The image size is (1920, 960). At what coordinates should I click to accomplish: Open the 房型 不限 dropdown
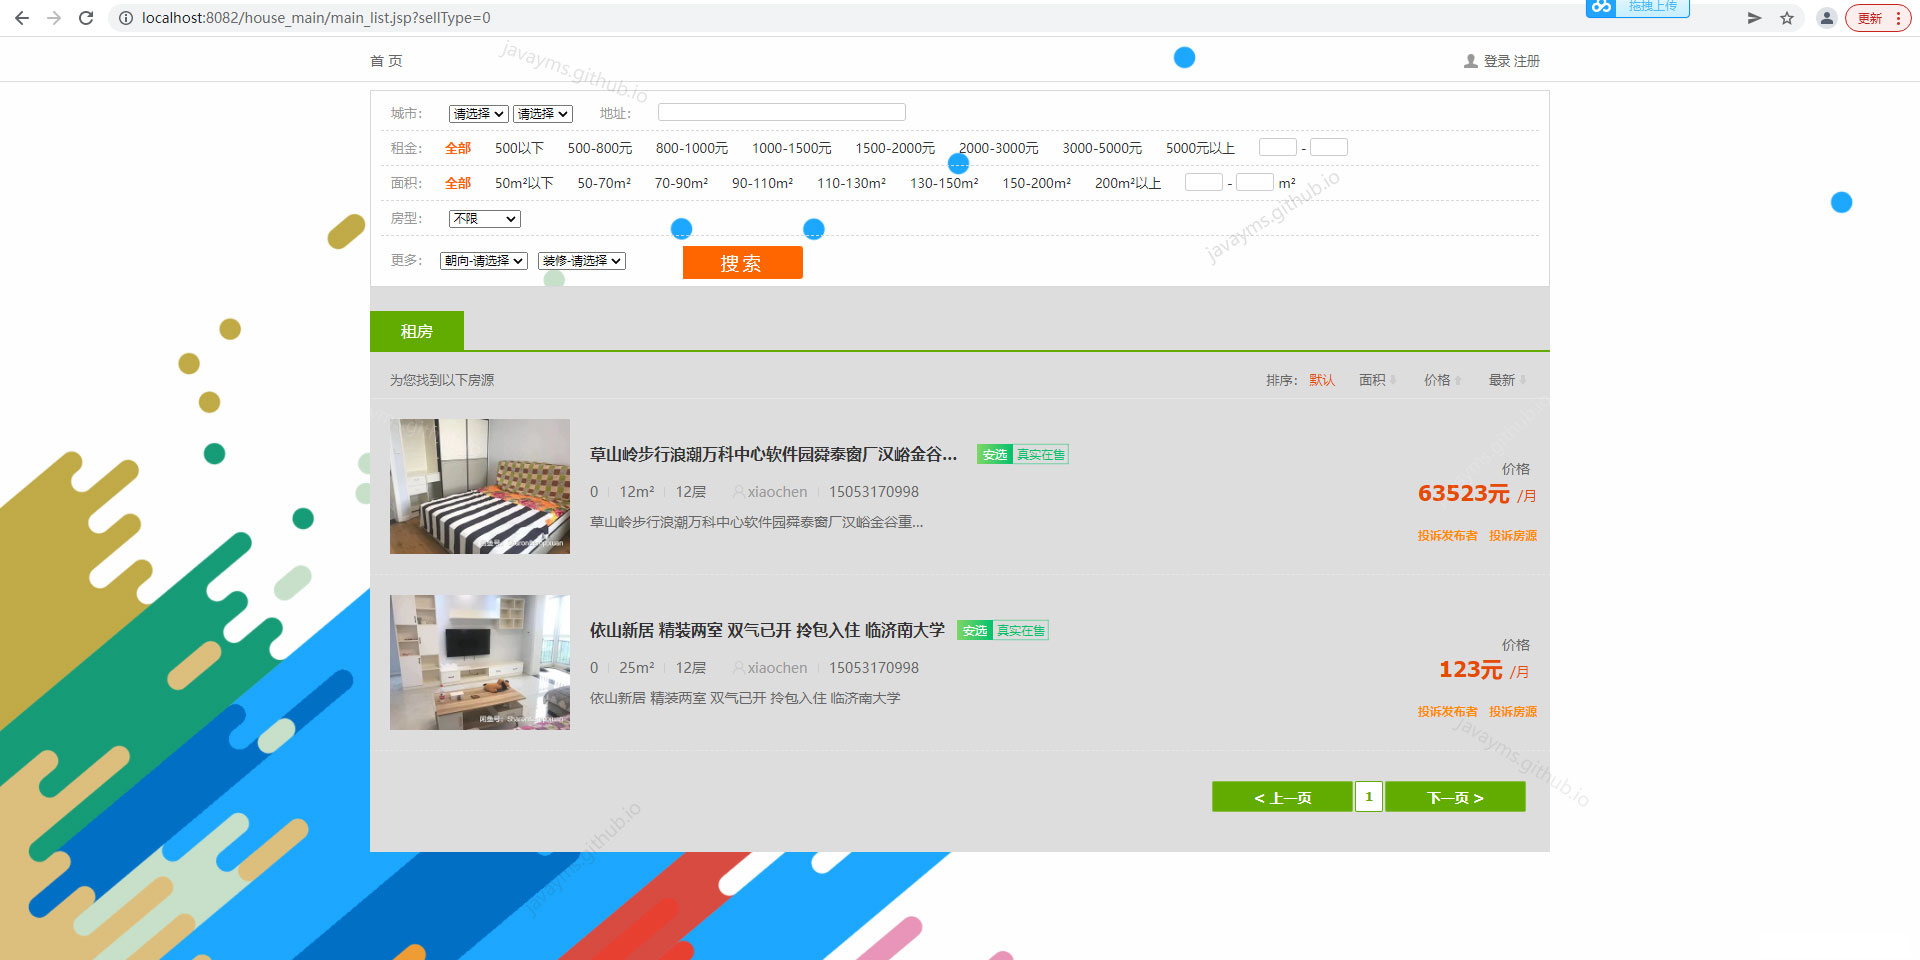(x=483, y=218)
